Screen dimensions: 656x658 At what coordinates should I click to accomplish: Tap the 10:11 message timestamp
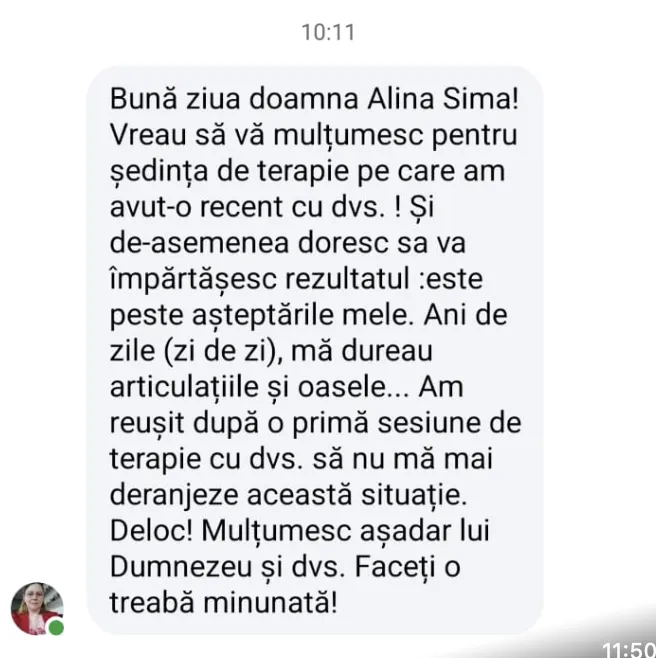coord(328,32)
